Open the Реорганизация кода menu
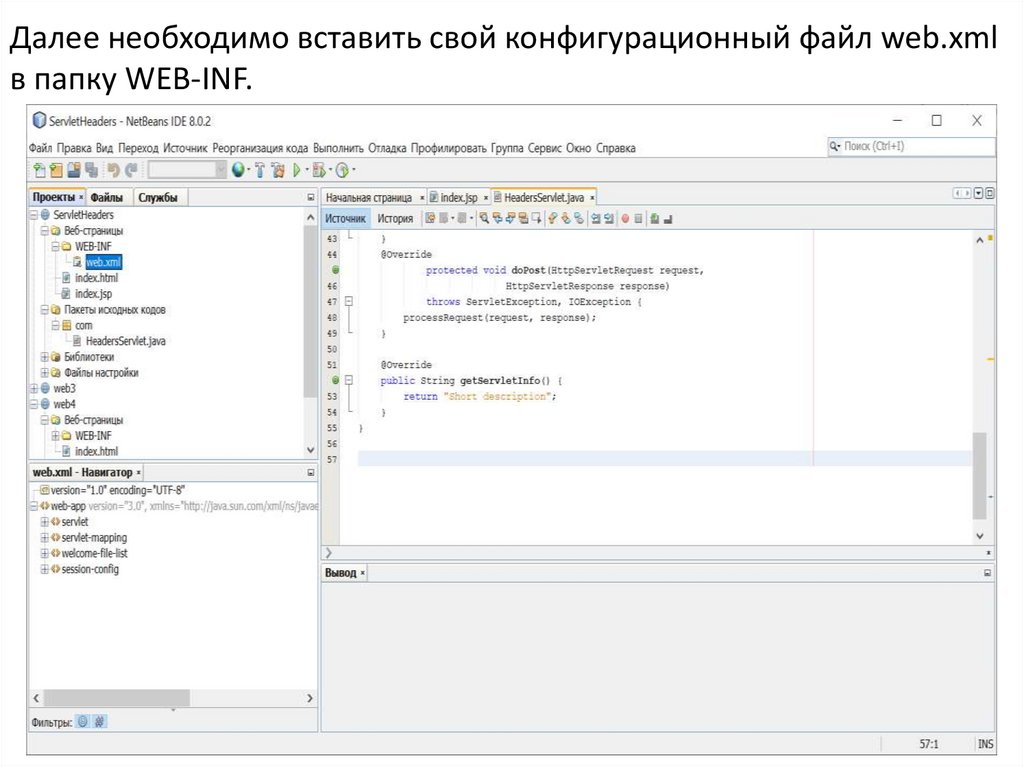This screenshot has width=1024, height=767. click(260, 148)
